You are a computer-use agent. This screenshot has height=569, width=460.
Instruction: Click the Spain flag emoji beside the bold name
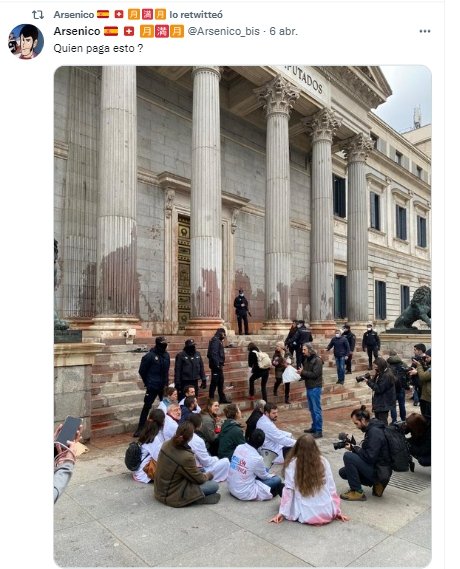[111, 31]
